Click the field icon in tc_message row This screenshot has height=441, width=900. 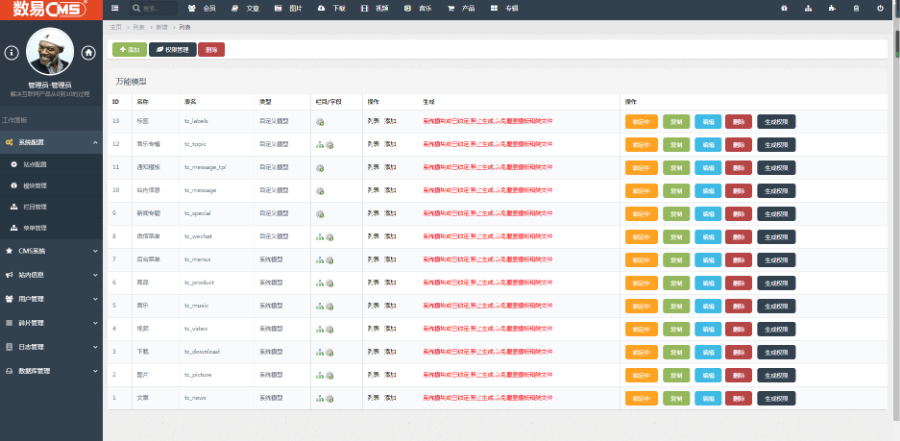(320, 191)
